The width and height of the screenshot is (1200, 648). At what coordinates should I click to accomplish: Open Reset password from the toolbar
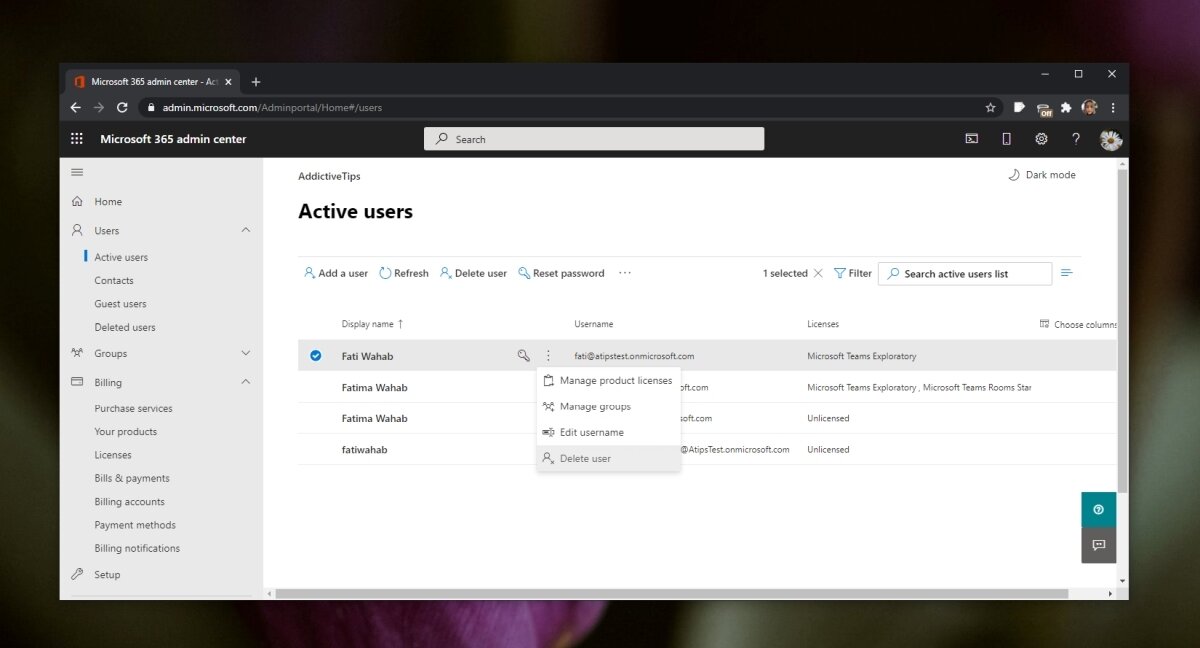tap(561, 272)
